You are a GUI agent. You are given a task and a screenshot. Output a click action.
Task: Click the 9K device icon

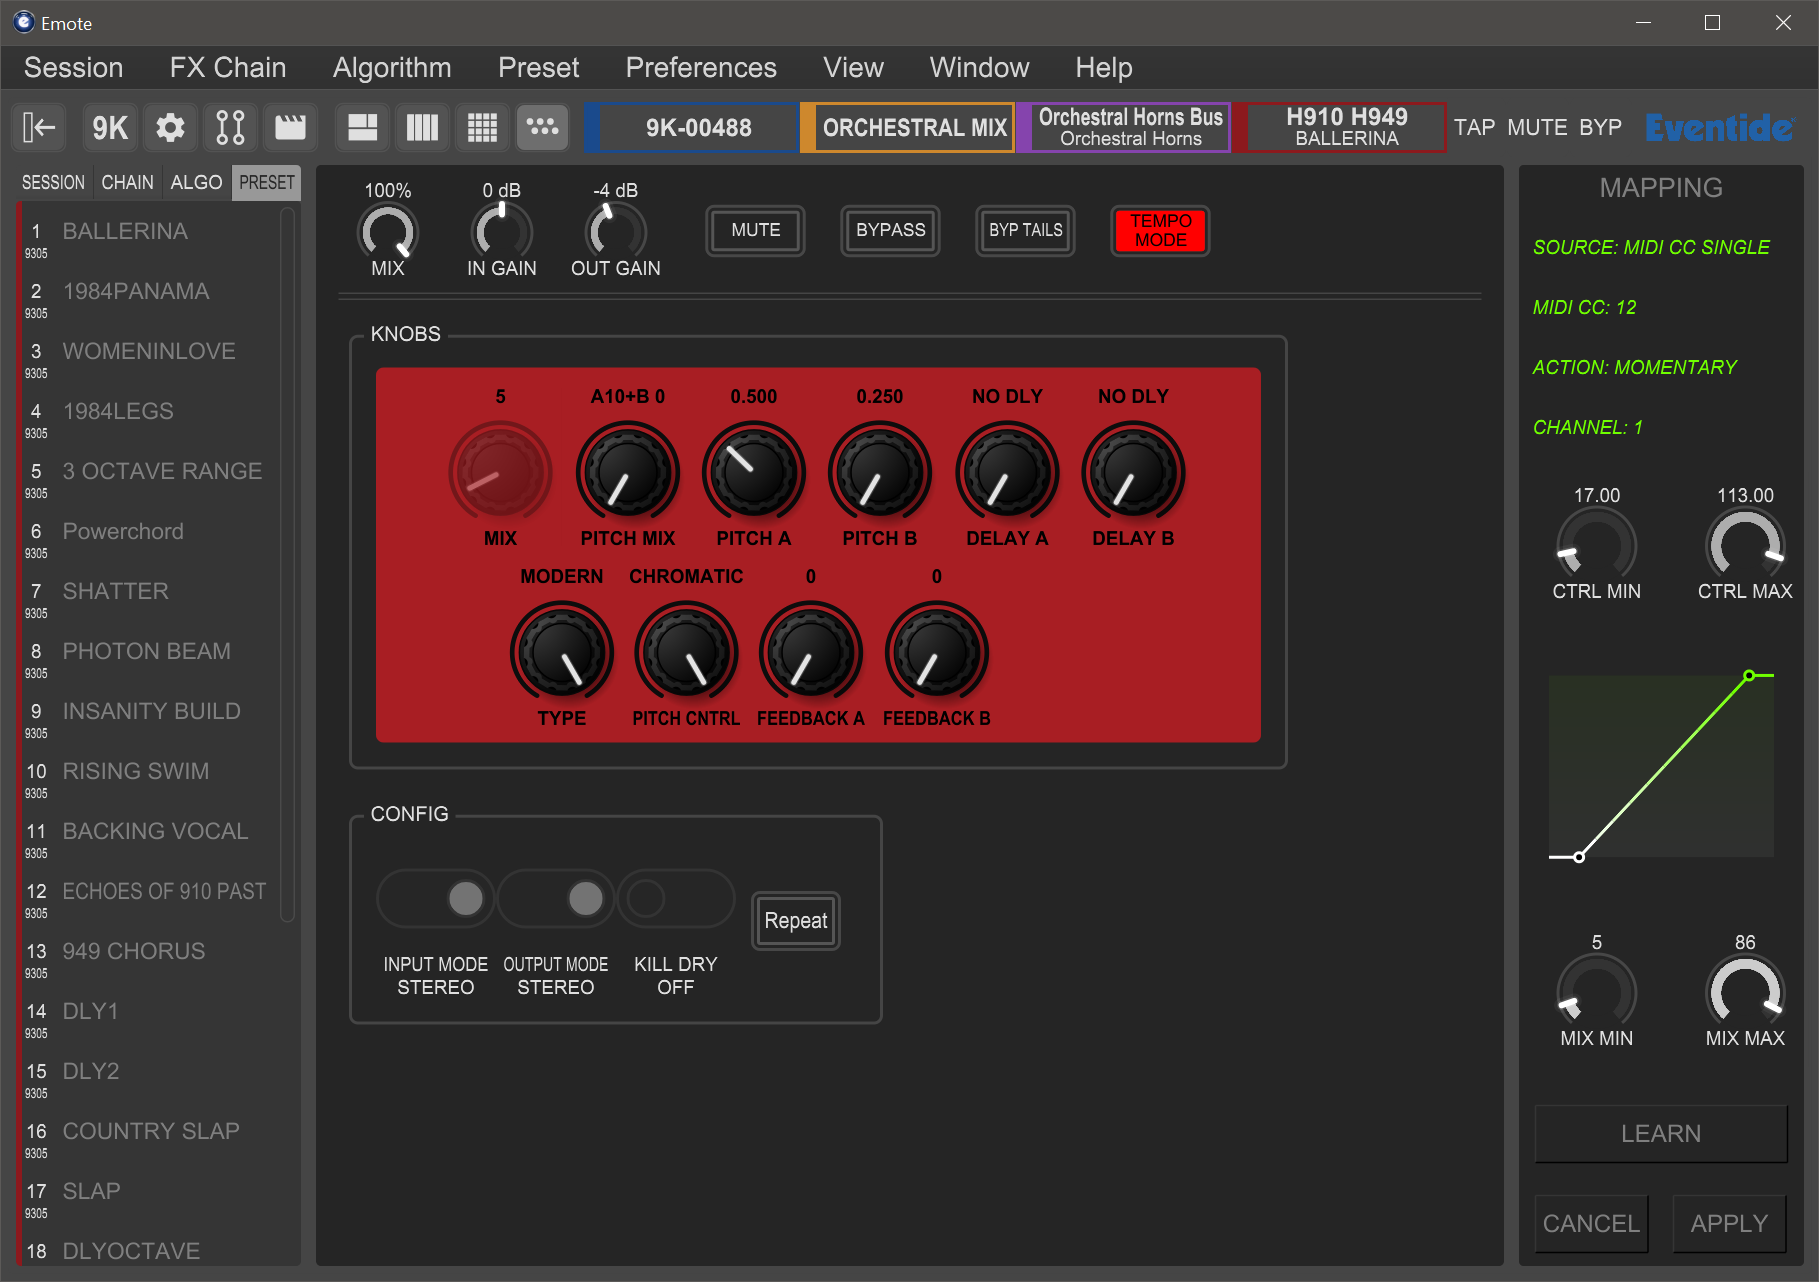coord(110,128)
